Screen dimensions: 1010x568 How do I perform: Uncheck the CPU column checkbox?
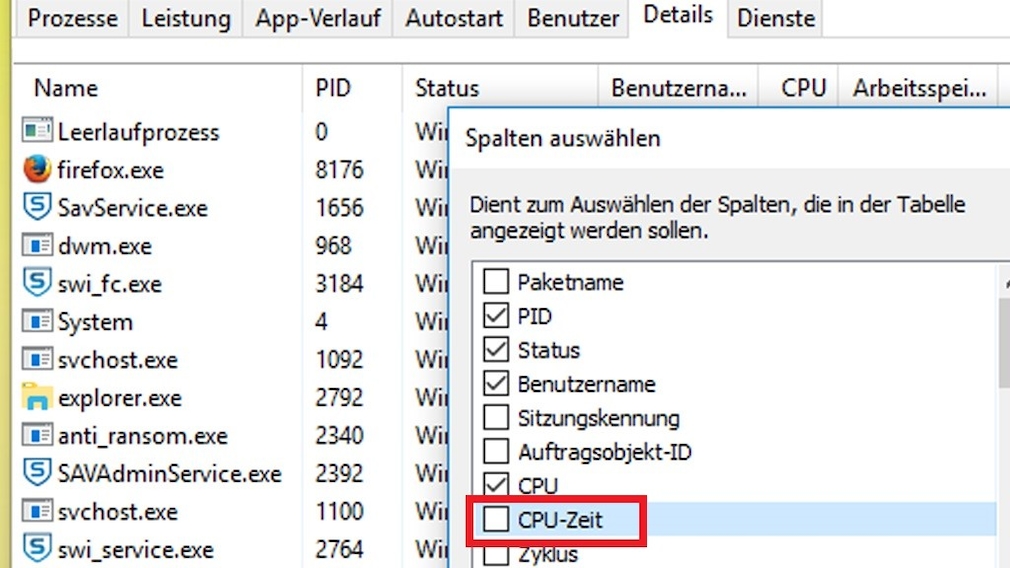496,485
